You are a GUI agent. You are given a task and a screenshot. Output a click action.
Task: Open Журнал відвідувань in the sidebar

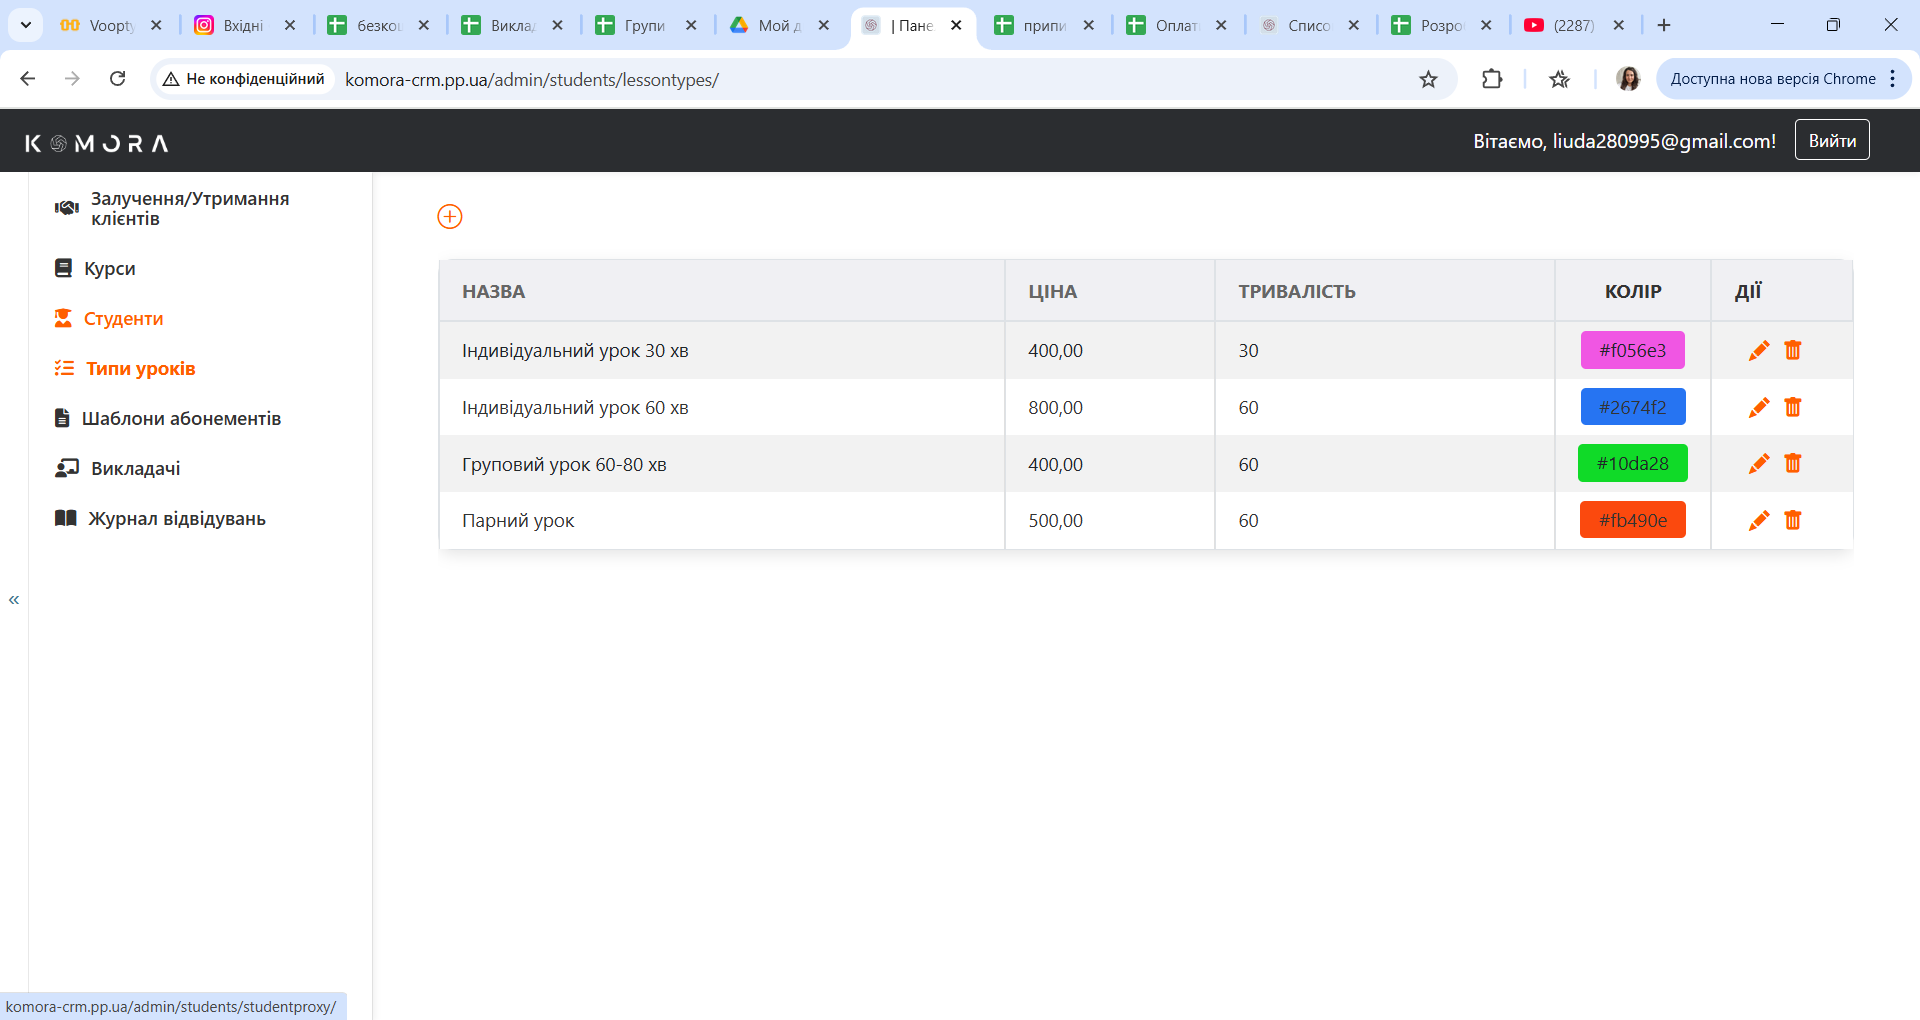pyautogui.click(x=176, y=519)
